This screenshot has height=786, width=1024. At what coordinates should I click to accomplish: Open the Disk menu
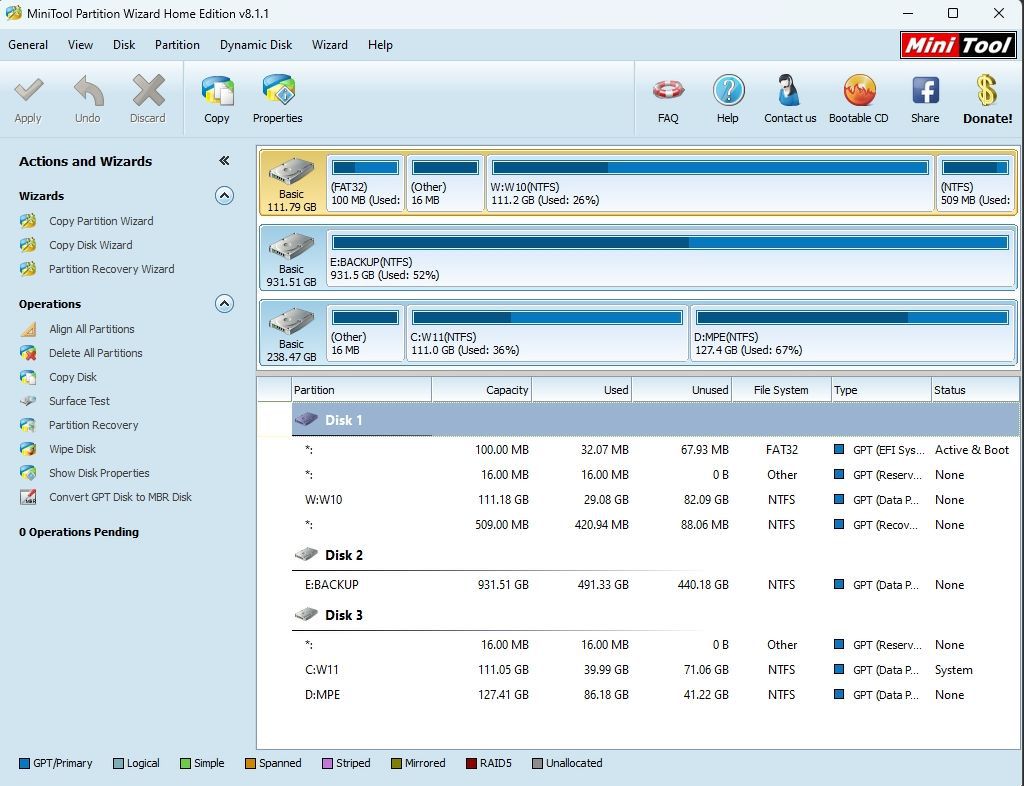tap(123, 45)
